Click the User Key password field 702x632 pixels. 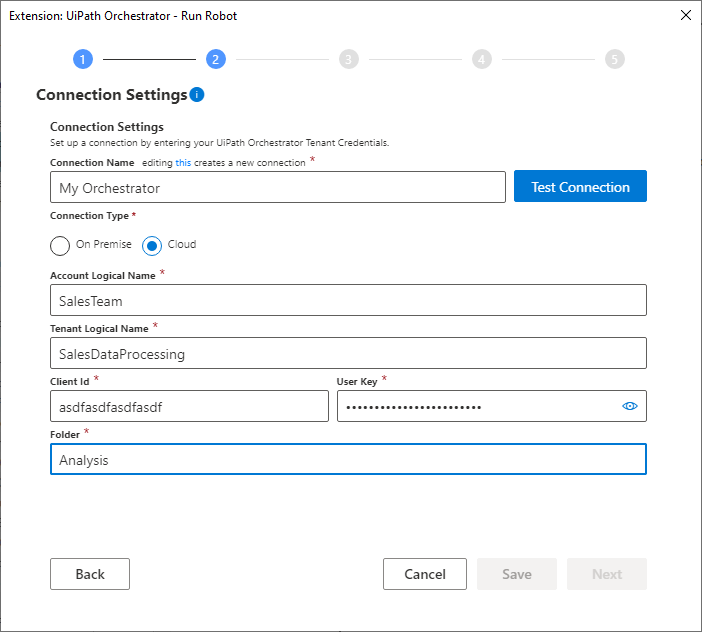coord(492,406)
